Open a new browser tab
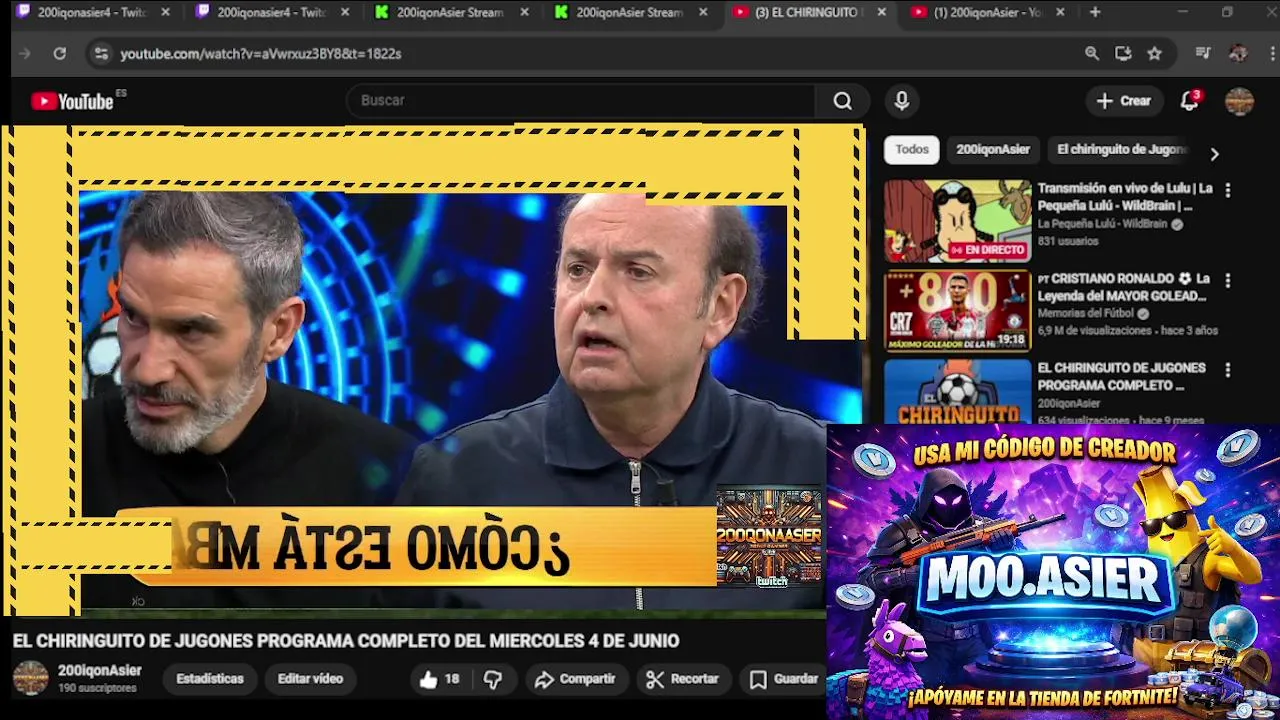 point(1095,12)
